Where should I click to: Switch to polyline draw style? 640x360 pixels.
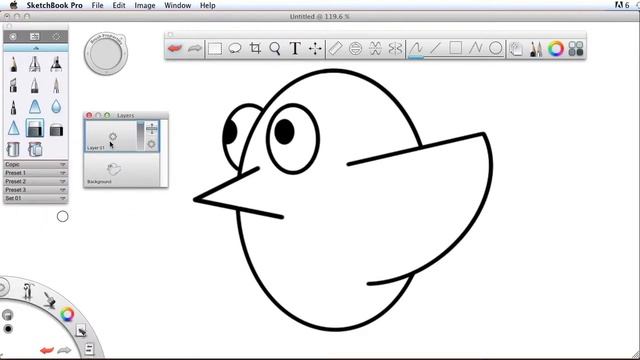pyautogui.click(x=476, y=49)
